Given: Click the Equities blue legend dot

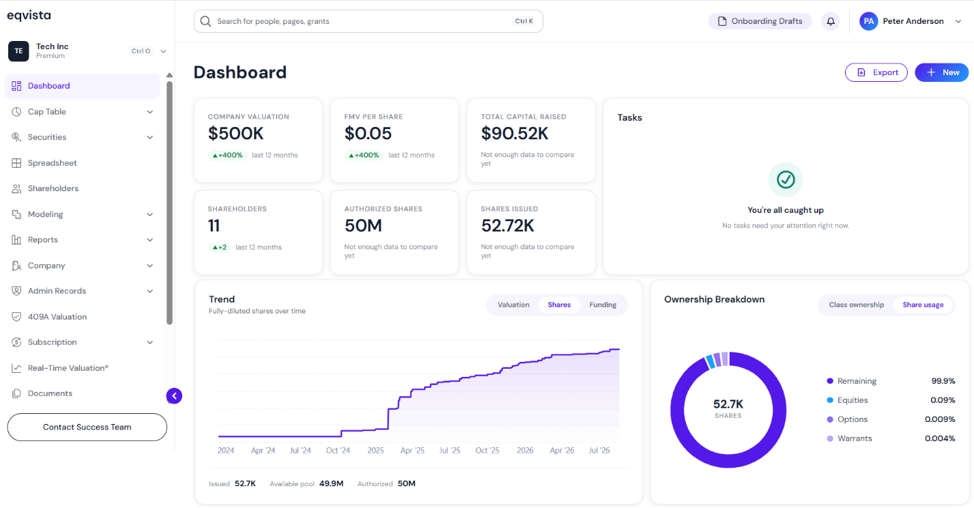Looking at the screenshot, I should [830, 400].
